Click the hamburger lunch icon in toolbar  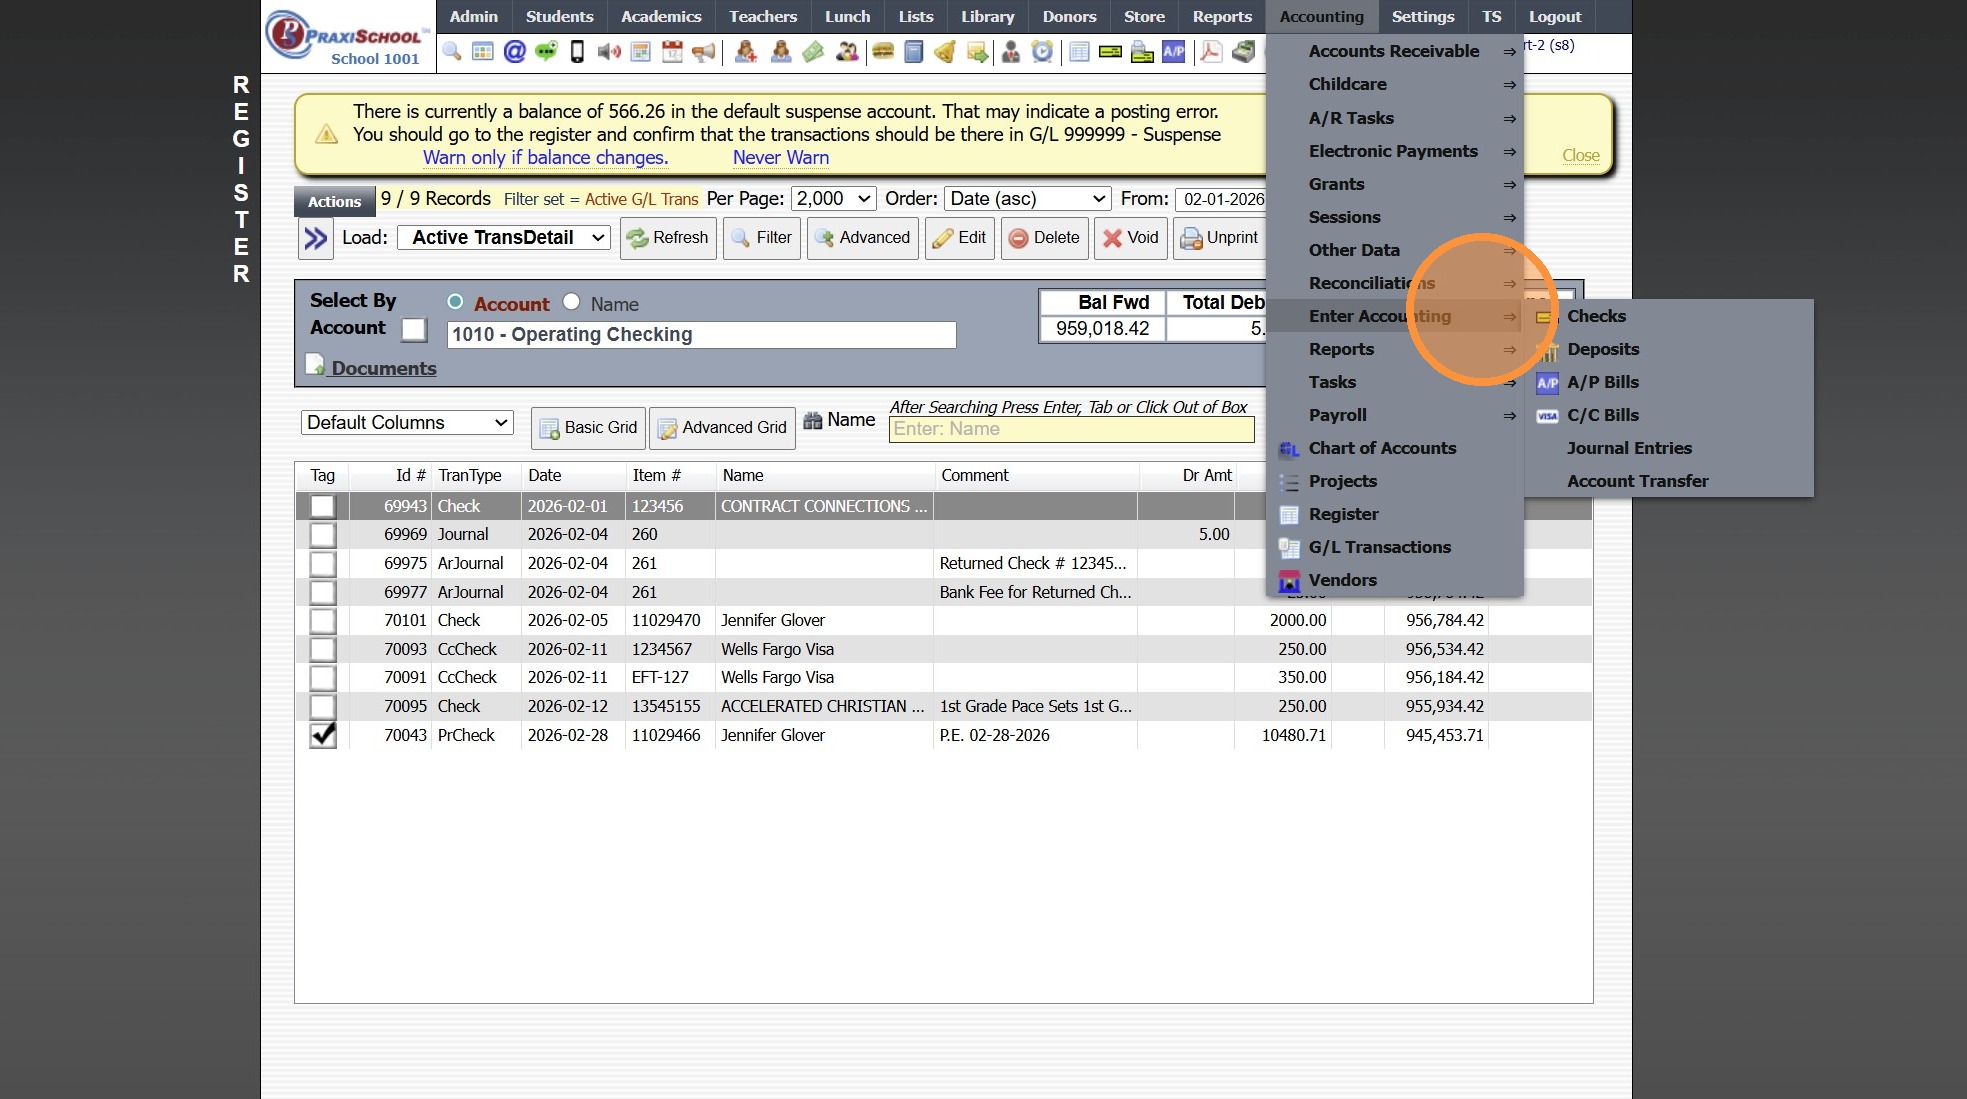point(882,52)
